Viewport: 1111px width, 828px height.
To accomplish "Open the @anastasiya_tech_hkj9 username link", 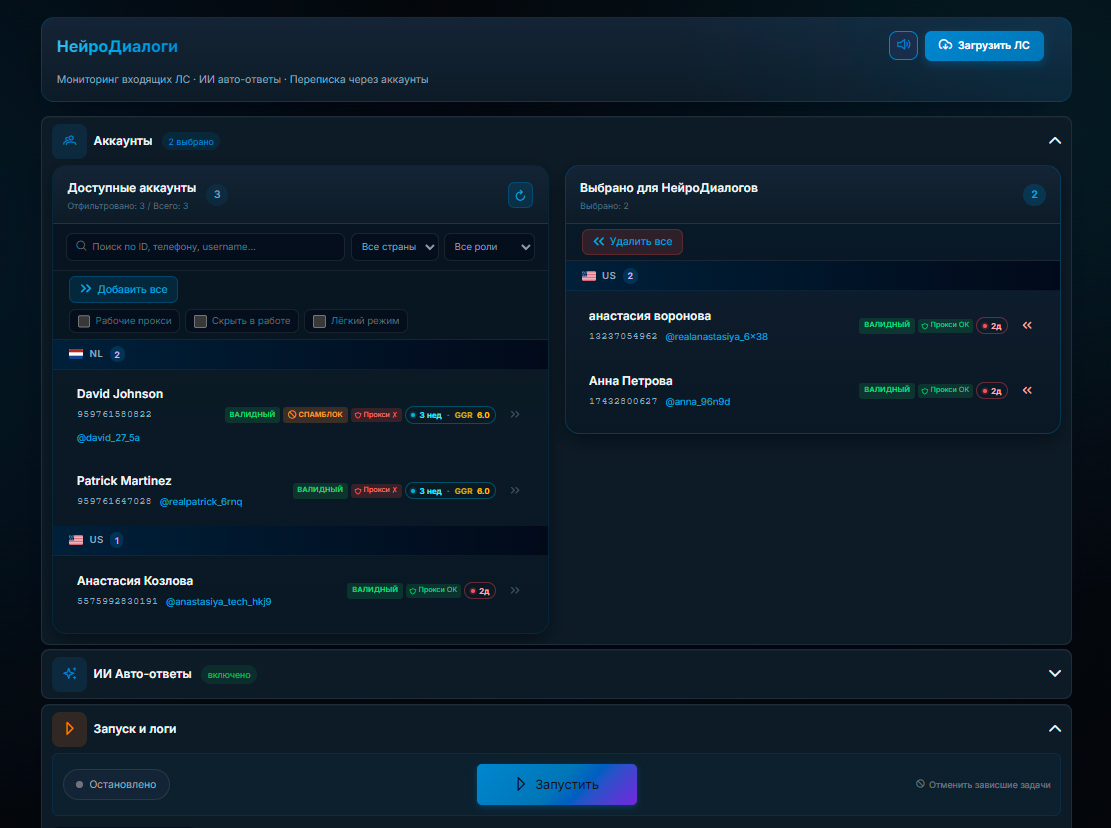I will pyautogui.click(x=218, y=601).
